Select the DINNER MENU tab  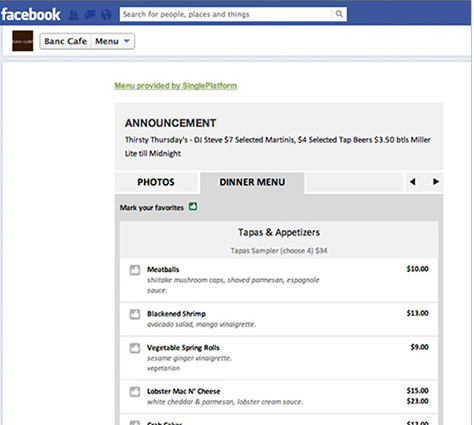click(x=252, y=182)
